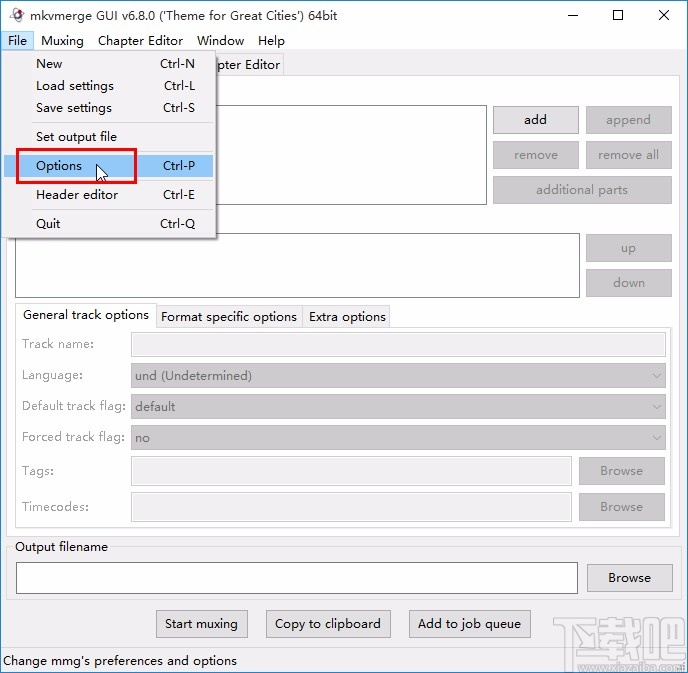Open the Chapter Editor menu
The height and width of the screenshot is (673, 688).
click(x=140, y=41)
